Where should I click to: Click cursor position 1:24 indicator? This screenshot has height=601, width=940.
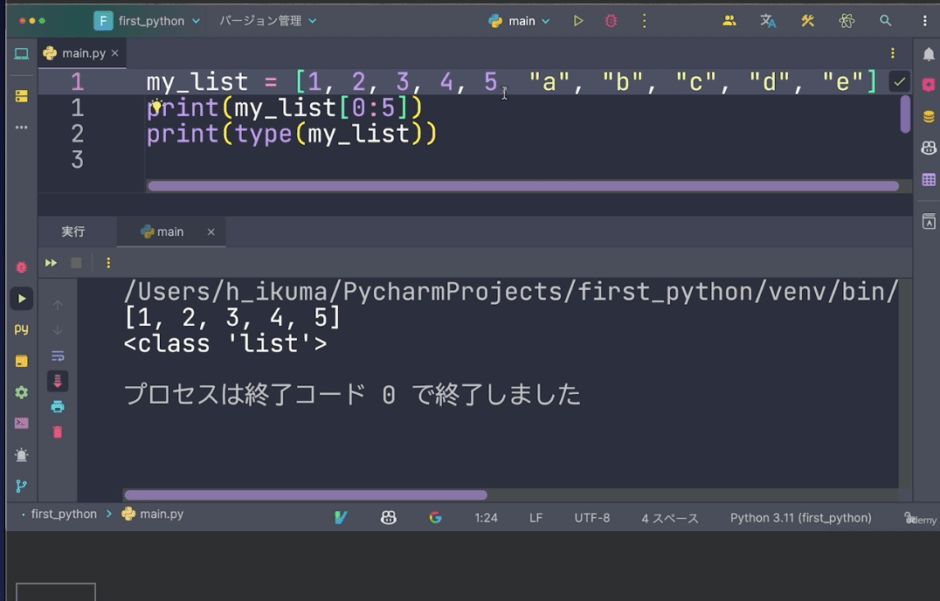tap(486, 518)
